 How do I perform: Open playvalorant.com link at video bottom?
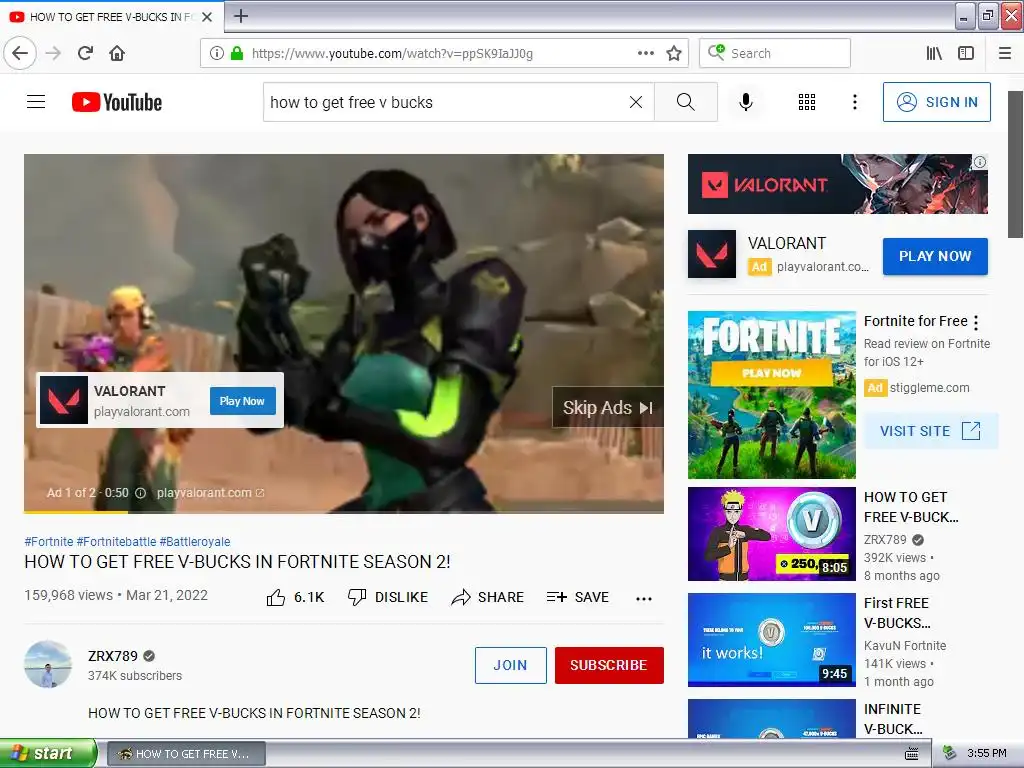[x=210, y=493]
